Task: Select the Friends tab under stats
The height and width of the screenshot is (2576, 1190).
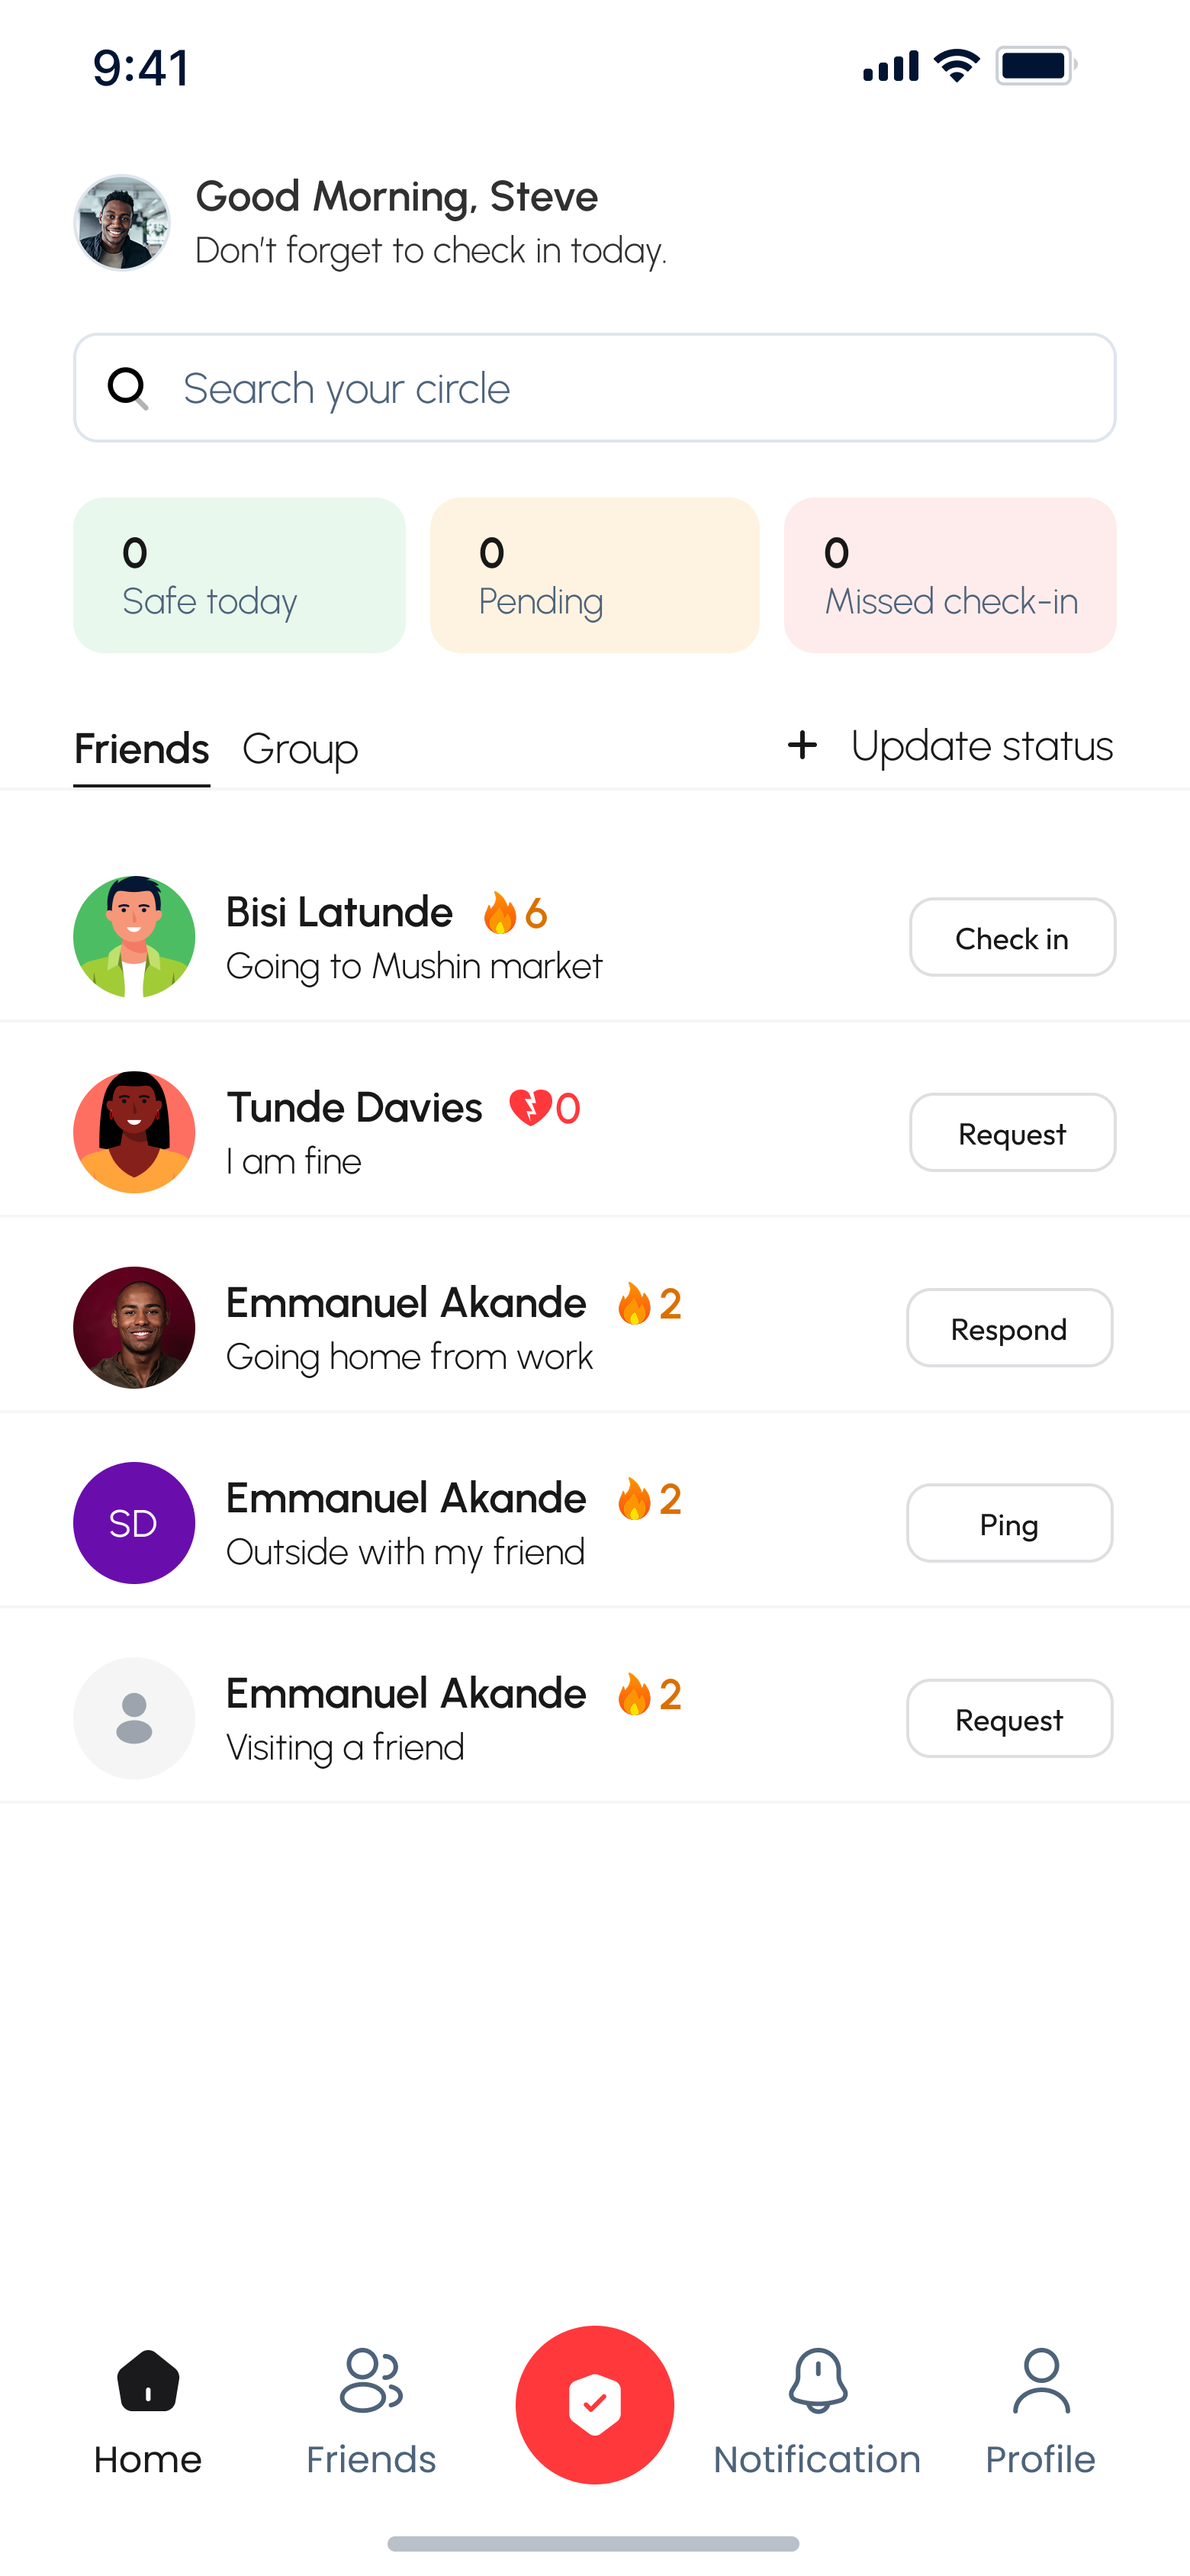Action: pyautogui.click(x=141, y=749)
